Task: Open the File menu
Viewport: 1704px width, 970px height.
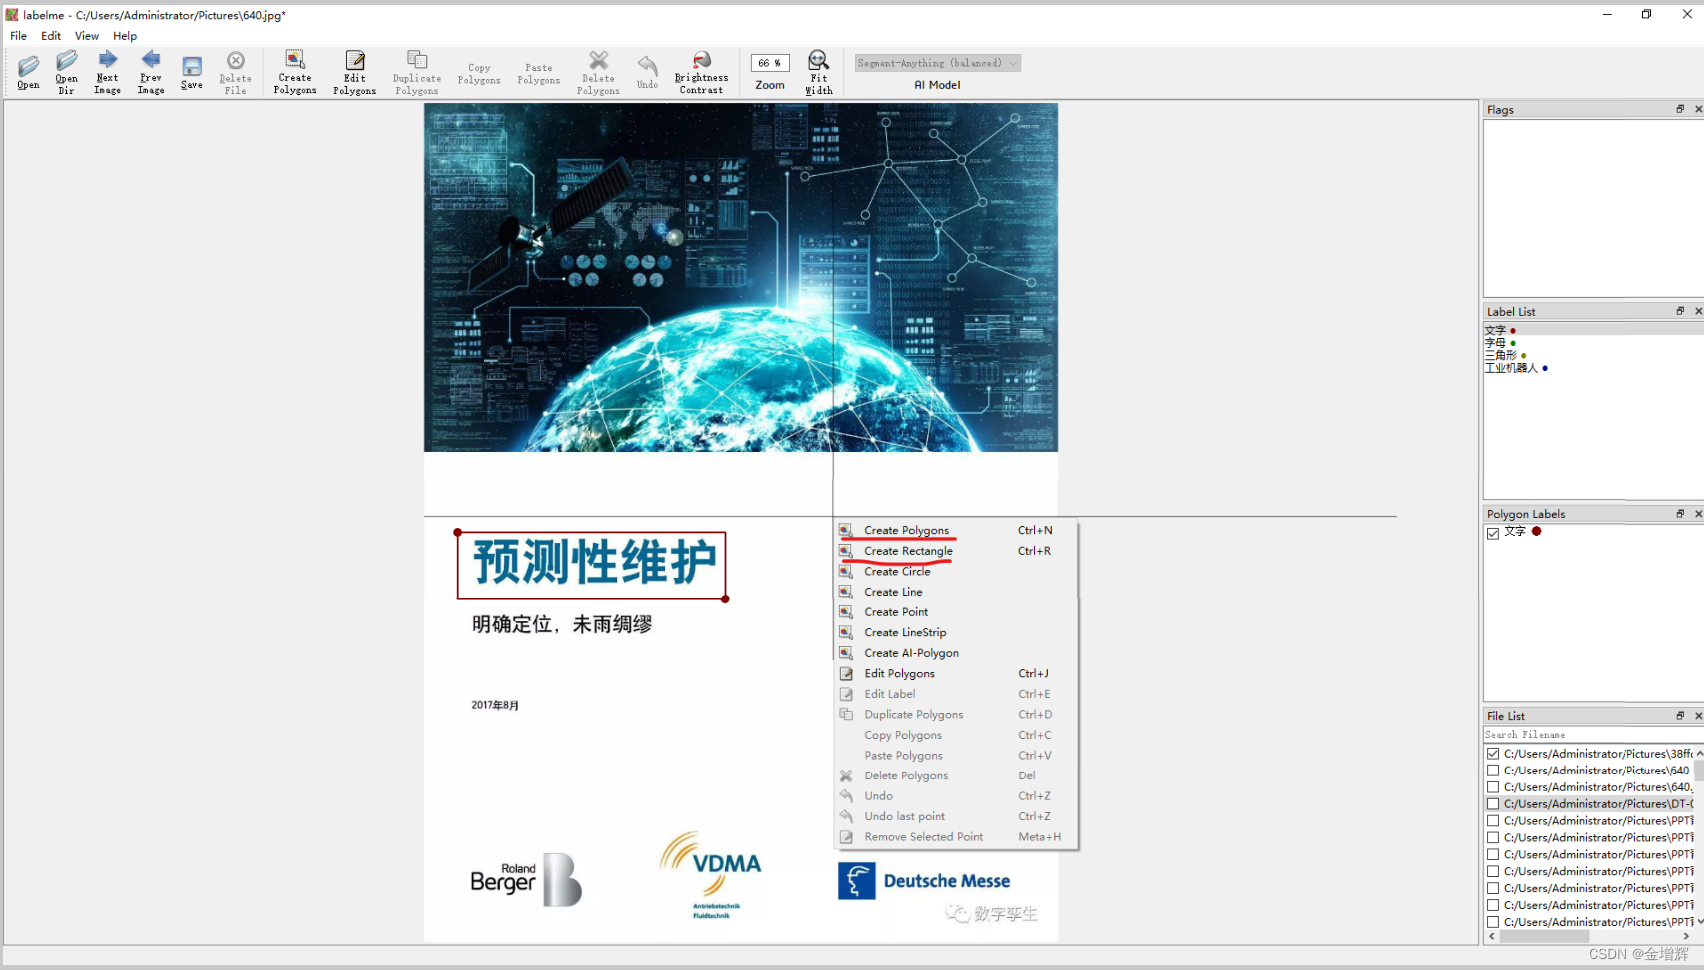Action: click(19, 36)
